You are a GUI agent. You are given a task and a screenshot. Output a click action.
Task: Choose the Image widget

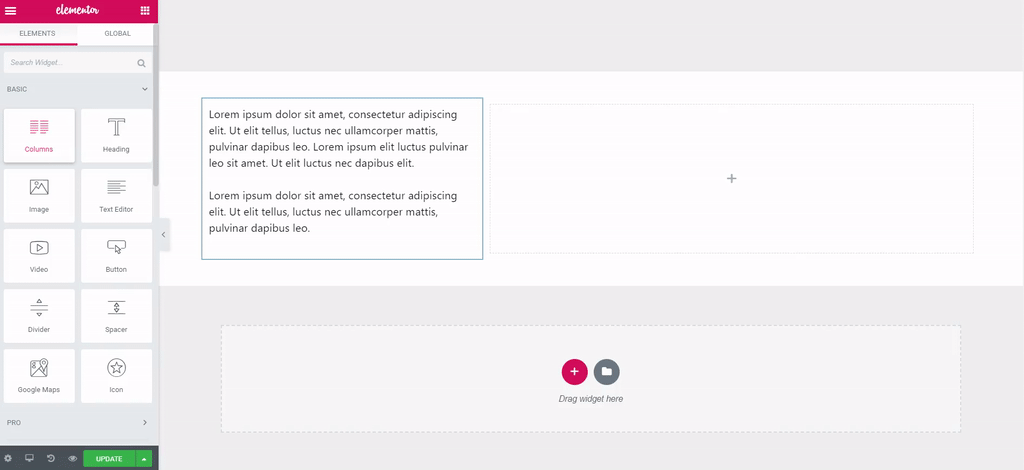[x=39, y=195]
